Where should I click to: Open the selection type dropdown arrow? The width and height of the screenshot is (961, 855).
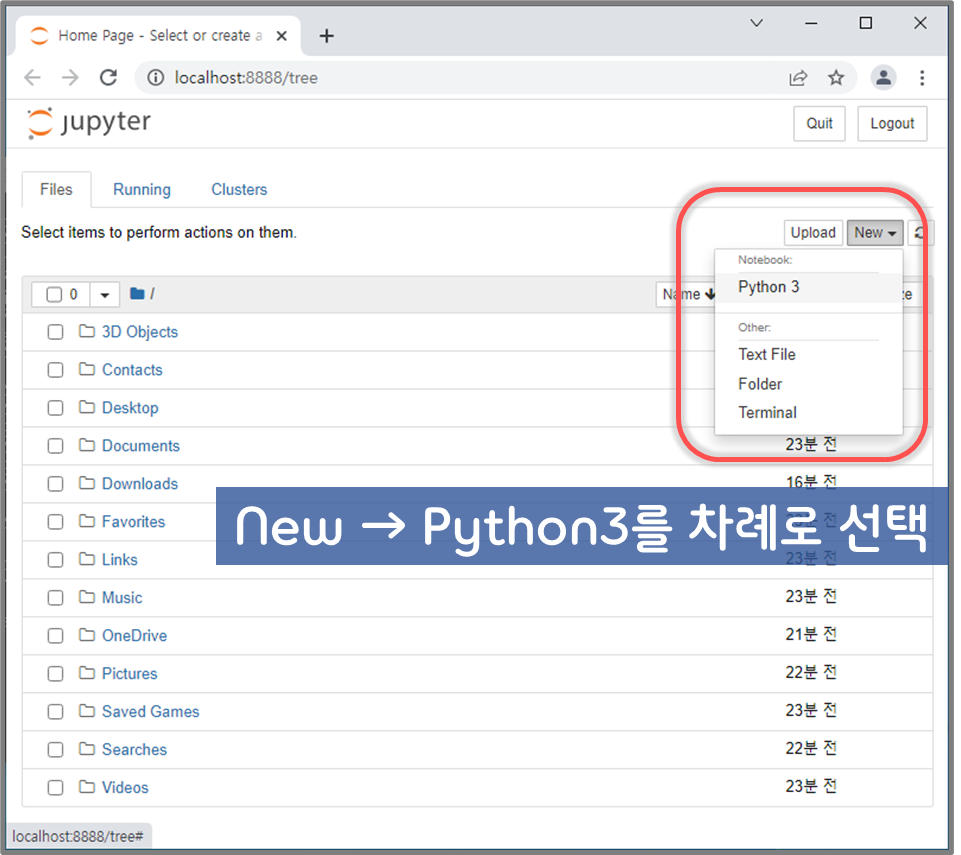point(105,295)
